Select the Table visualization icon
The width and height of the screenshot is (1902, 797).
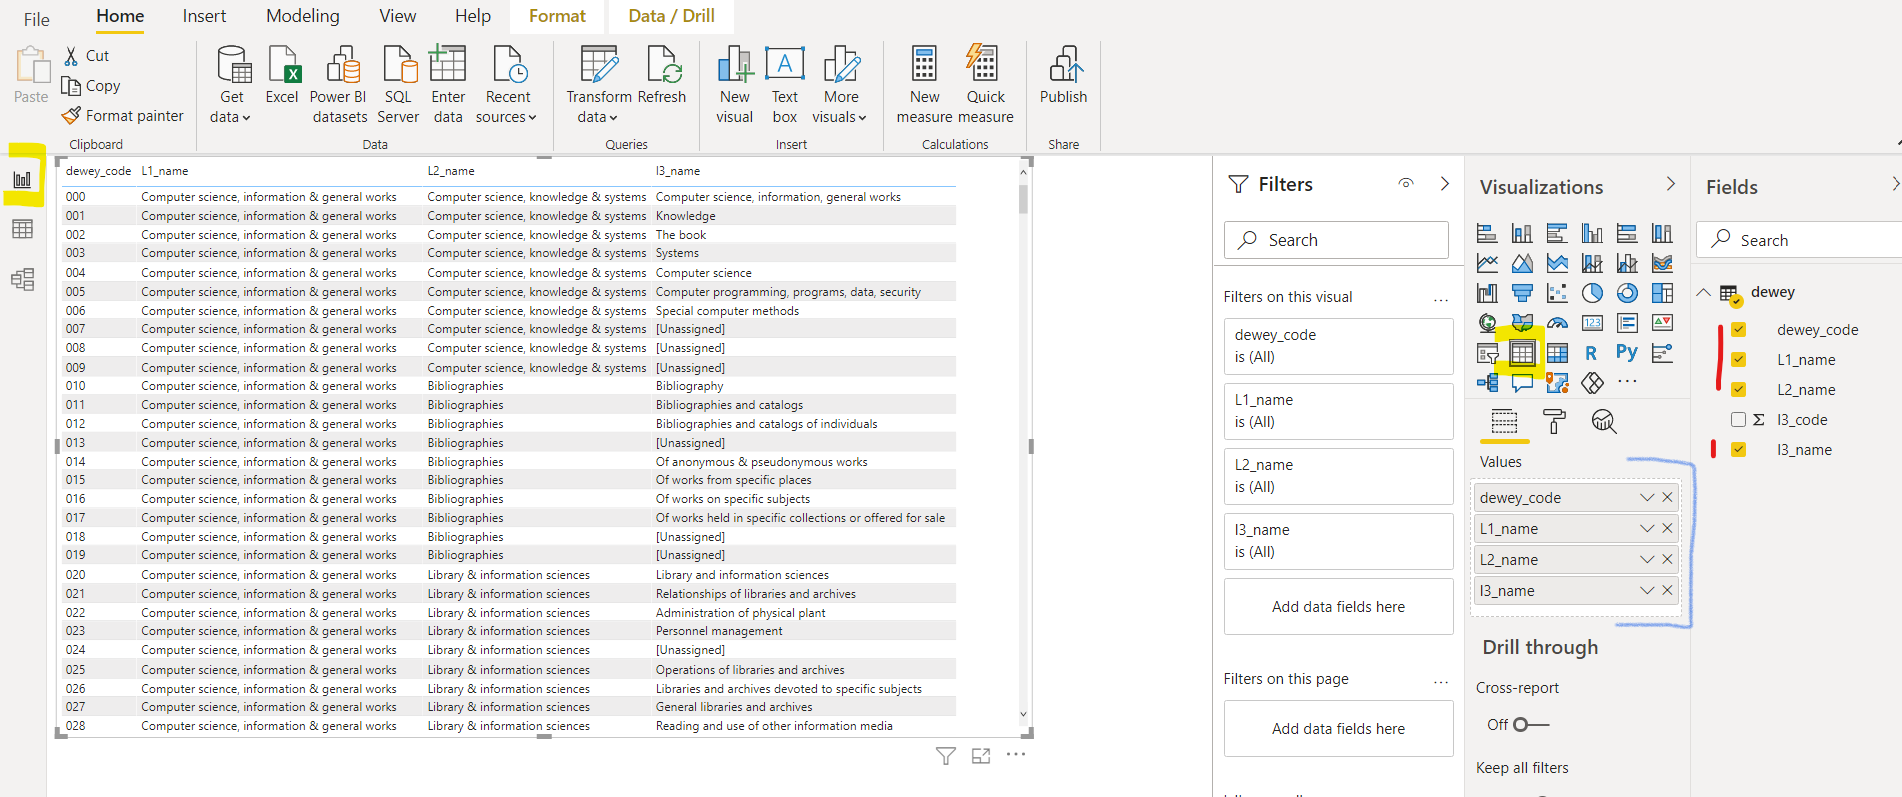pyautogui.click(x=1522, y=353)
